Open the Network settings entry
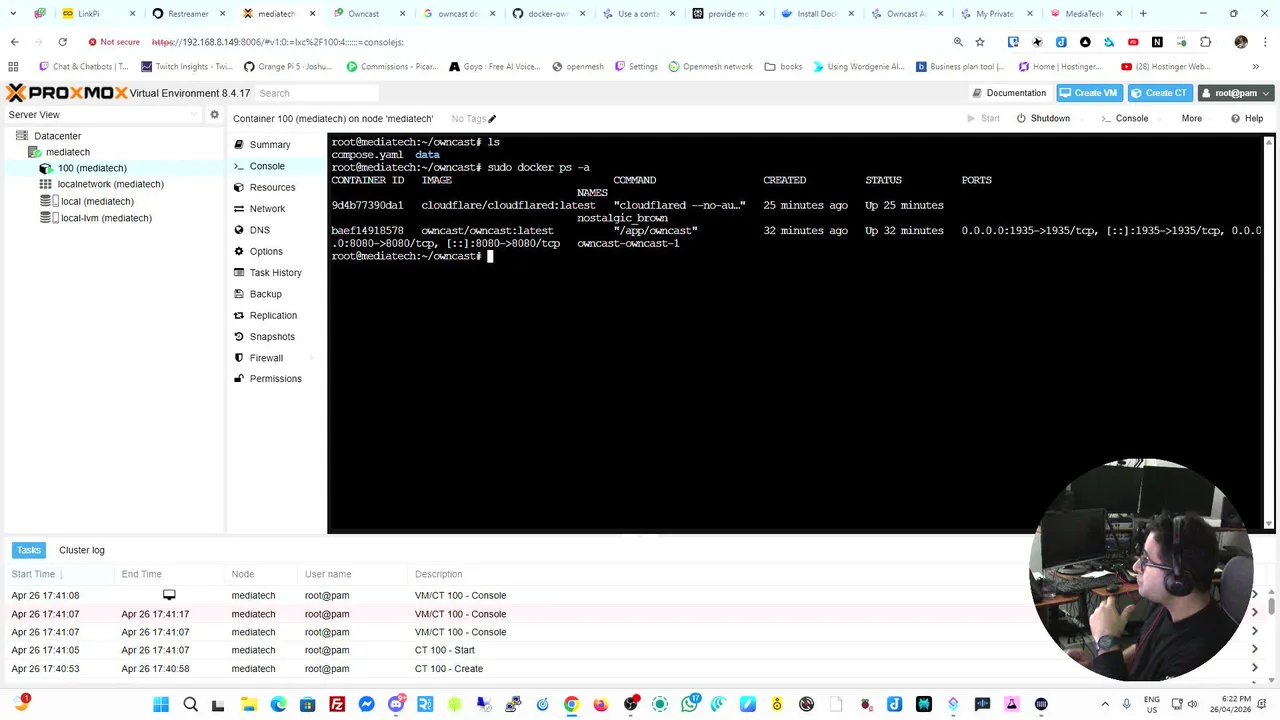 [x=267, y=209]
